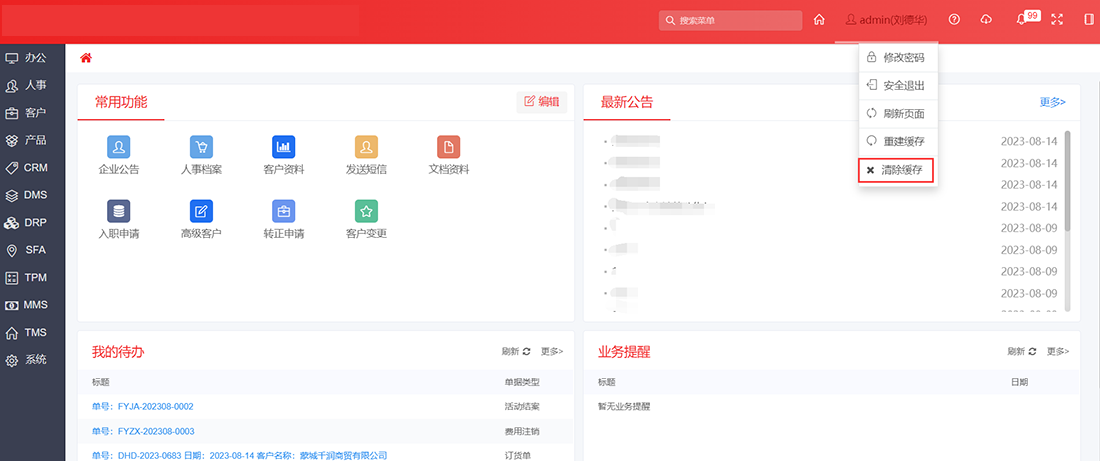Click the breadcrumb red home icon

(86, 58)
